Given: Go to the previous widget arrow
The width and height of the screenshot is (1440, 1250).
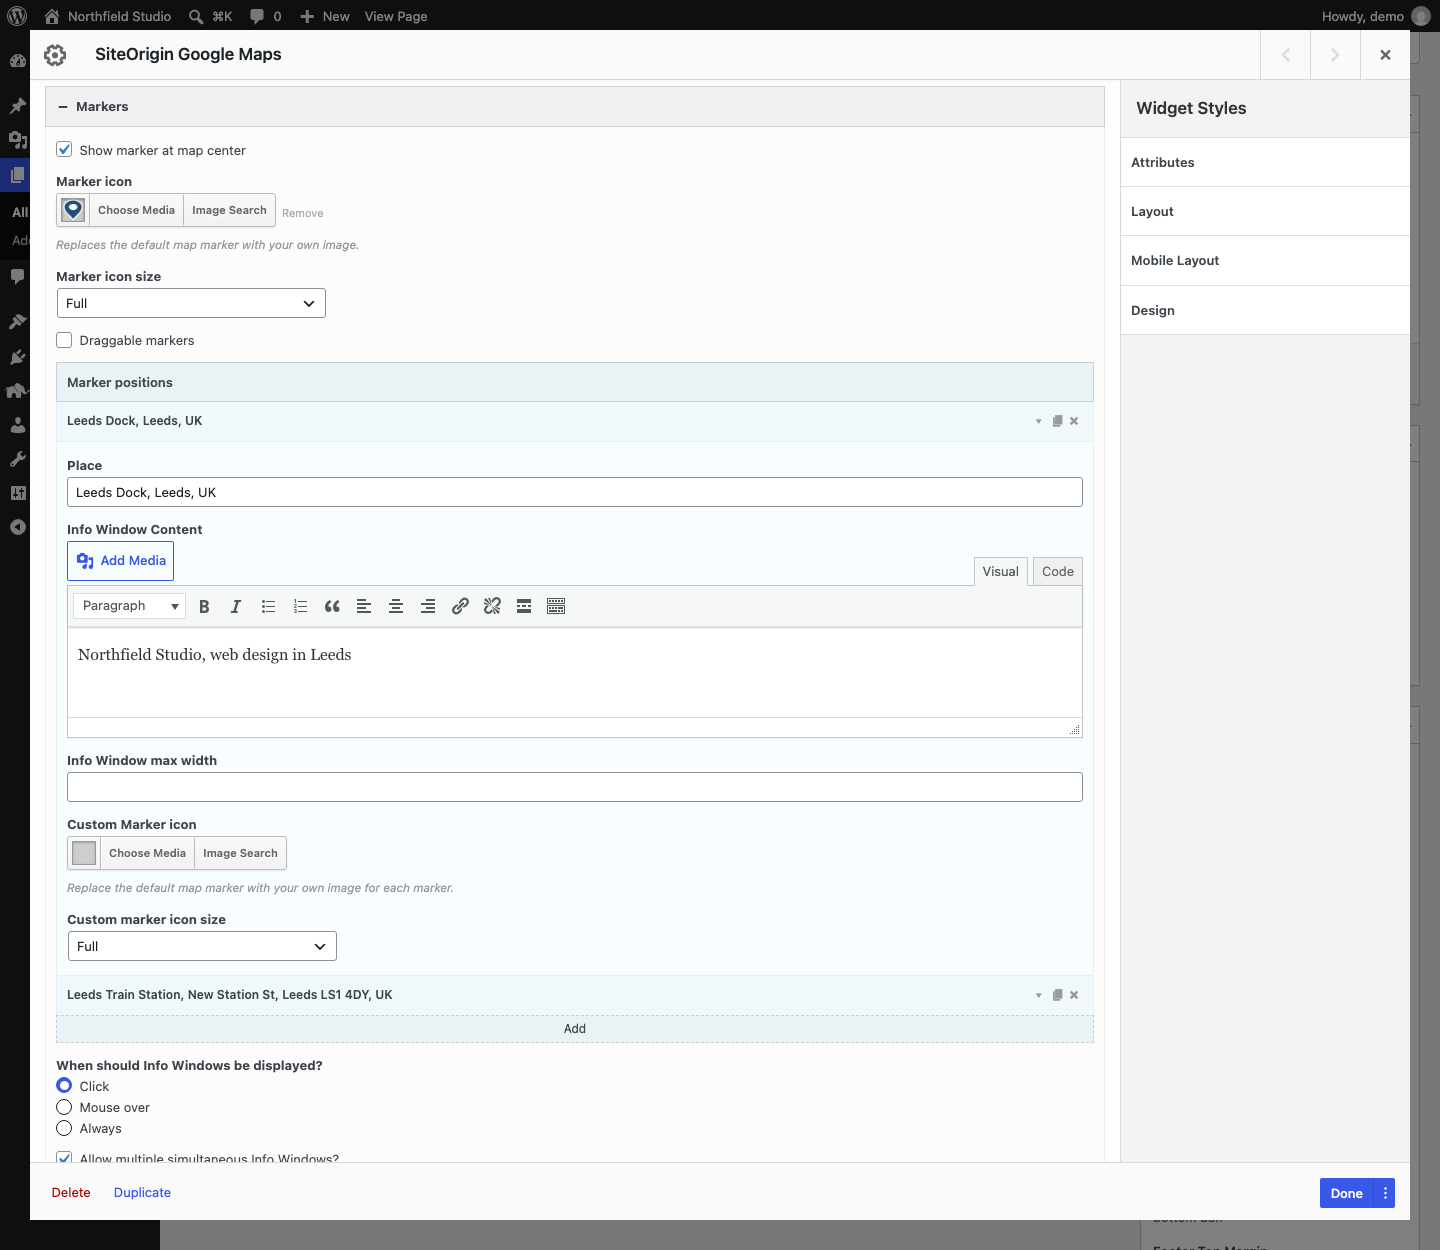Looking at the screenshot, I should pos(1285,55).
